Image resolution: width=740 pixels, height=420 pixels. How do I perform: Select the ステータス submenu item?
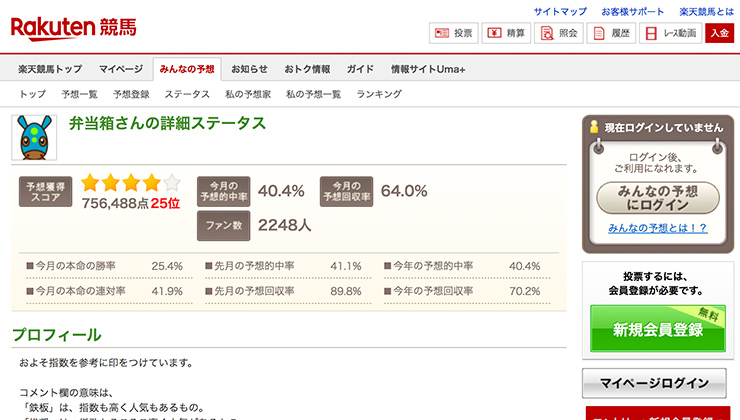[187, 94]
